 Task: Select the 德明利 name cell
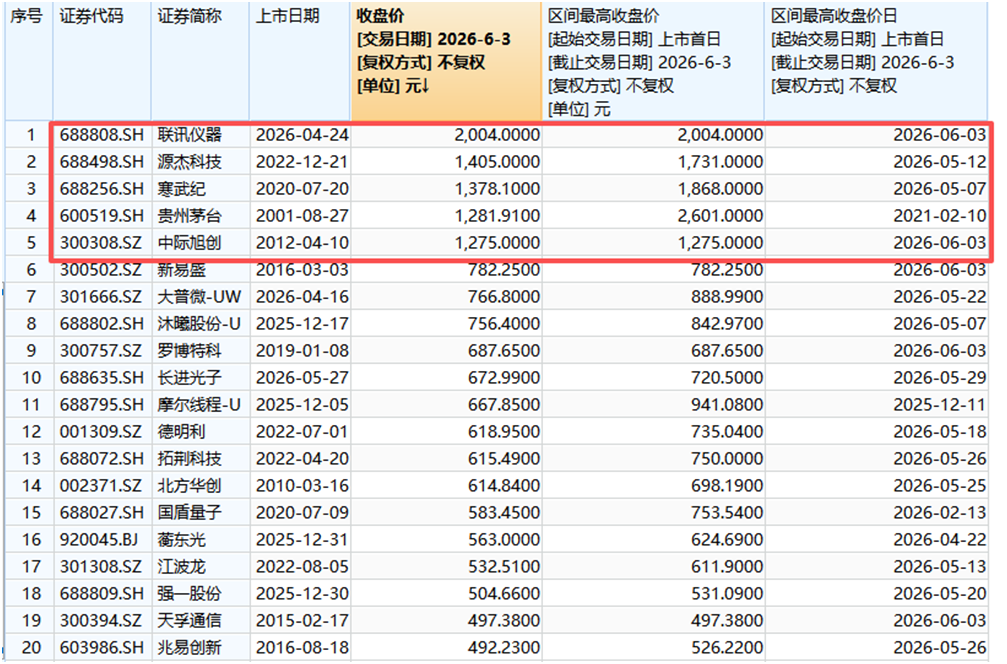[200, 432]
